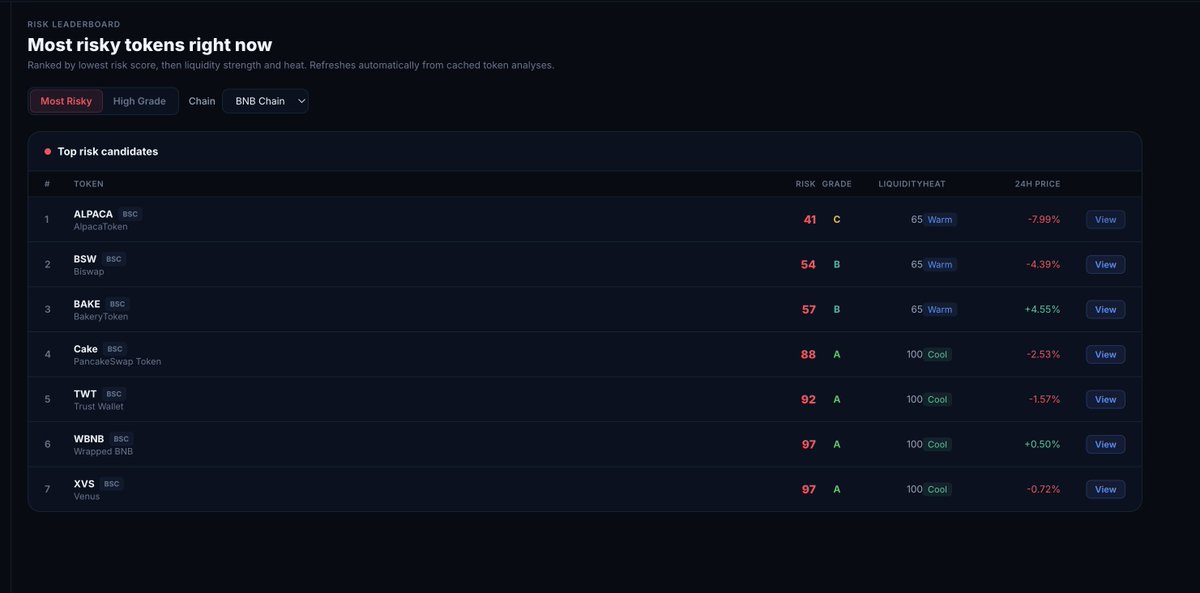Open View for BAKE token
This screenshot has height=593, width=1200.
[x=1105, y=310]
